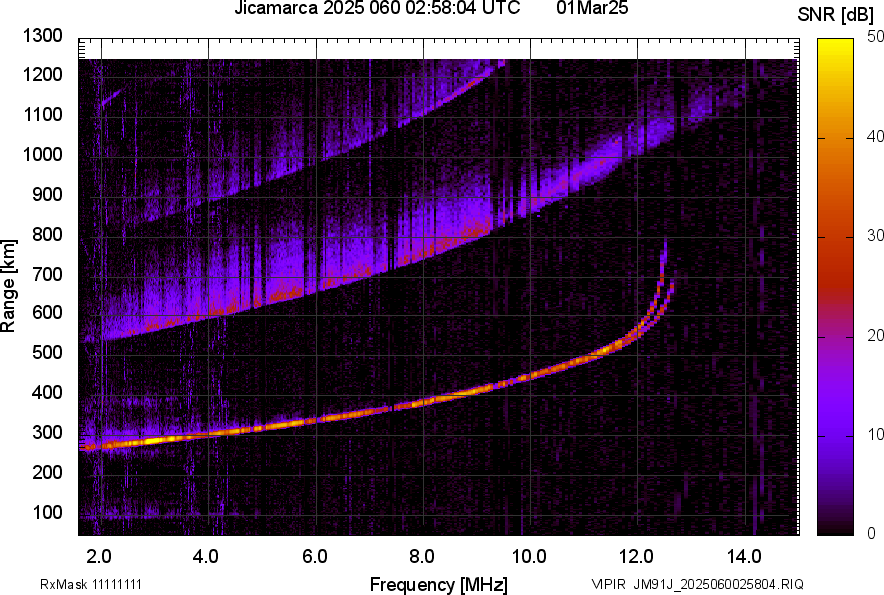Click the date label '01Mar25'
The height and width of the screenshot is (595, 884).
592,8
